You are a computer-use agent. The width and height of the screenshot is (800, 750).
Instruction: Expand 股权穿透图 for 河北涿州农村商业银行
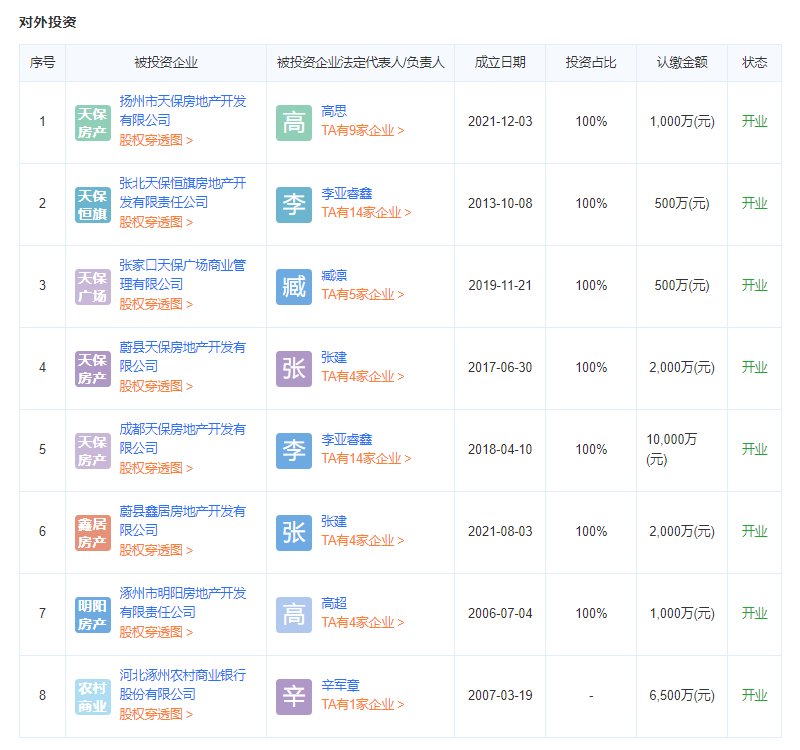tap(156, 714)
